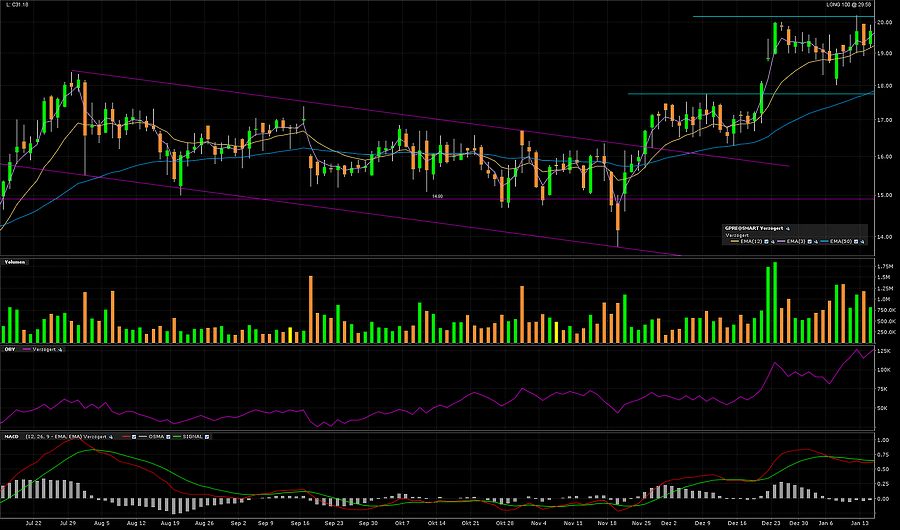Image resolution: width=900 pixels, height=530 pixels.
Task: Click the 125K OBV axis label
Action: coord(884,351)
